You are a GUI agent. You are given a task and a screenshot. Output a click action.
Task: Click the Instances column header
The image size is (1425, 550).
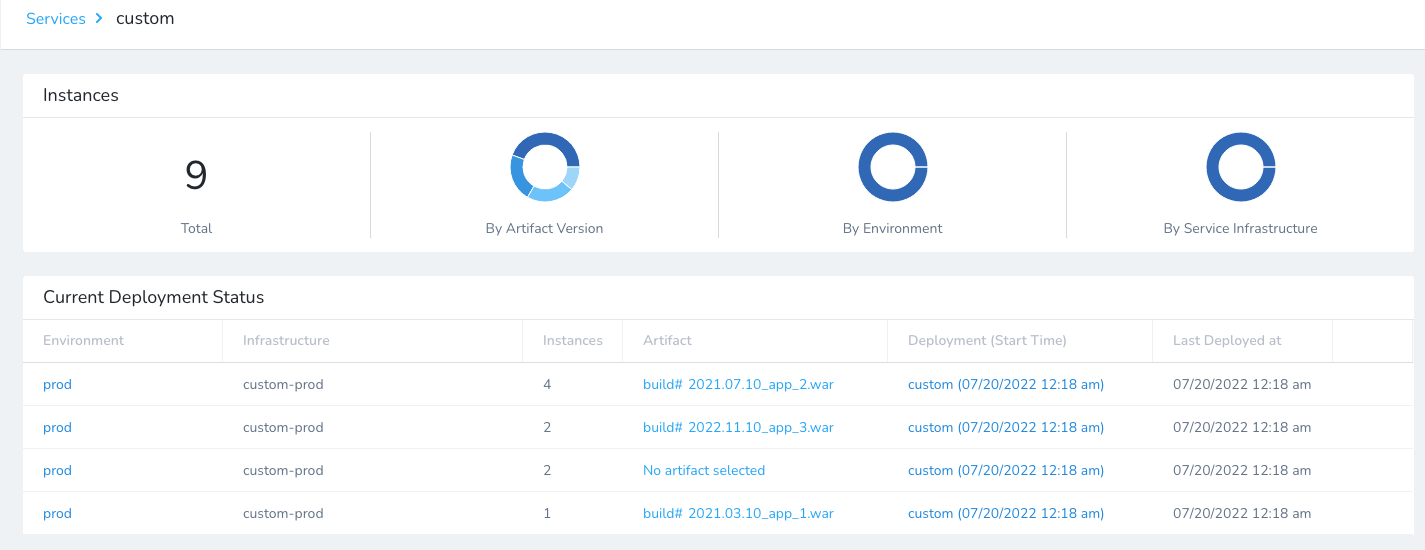point(573,340)
